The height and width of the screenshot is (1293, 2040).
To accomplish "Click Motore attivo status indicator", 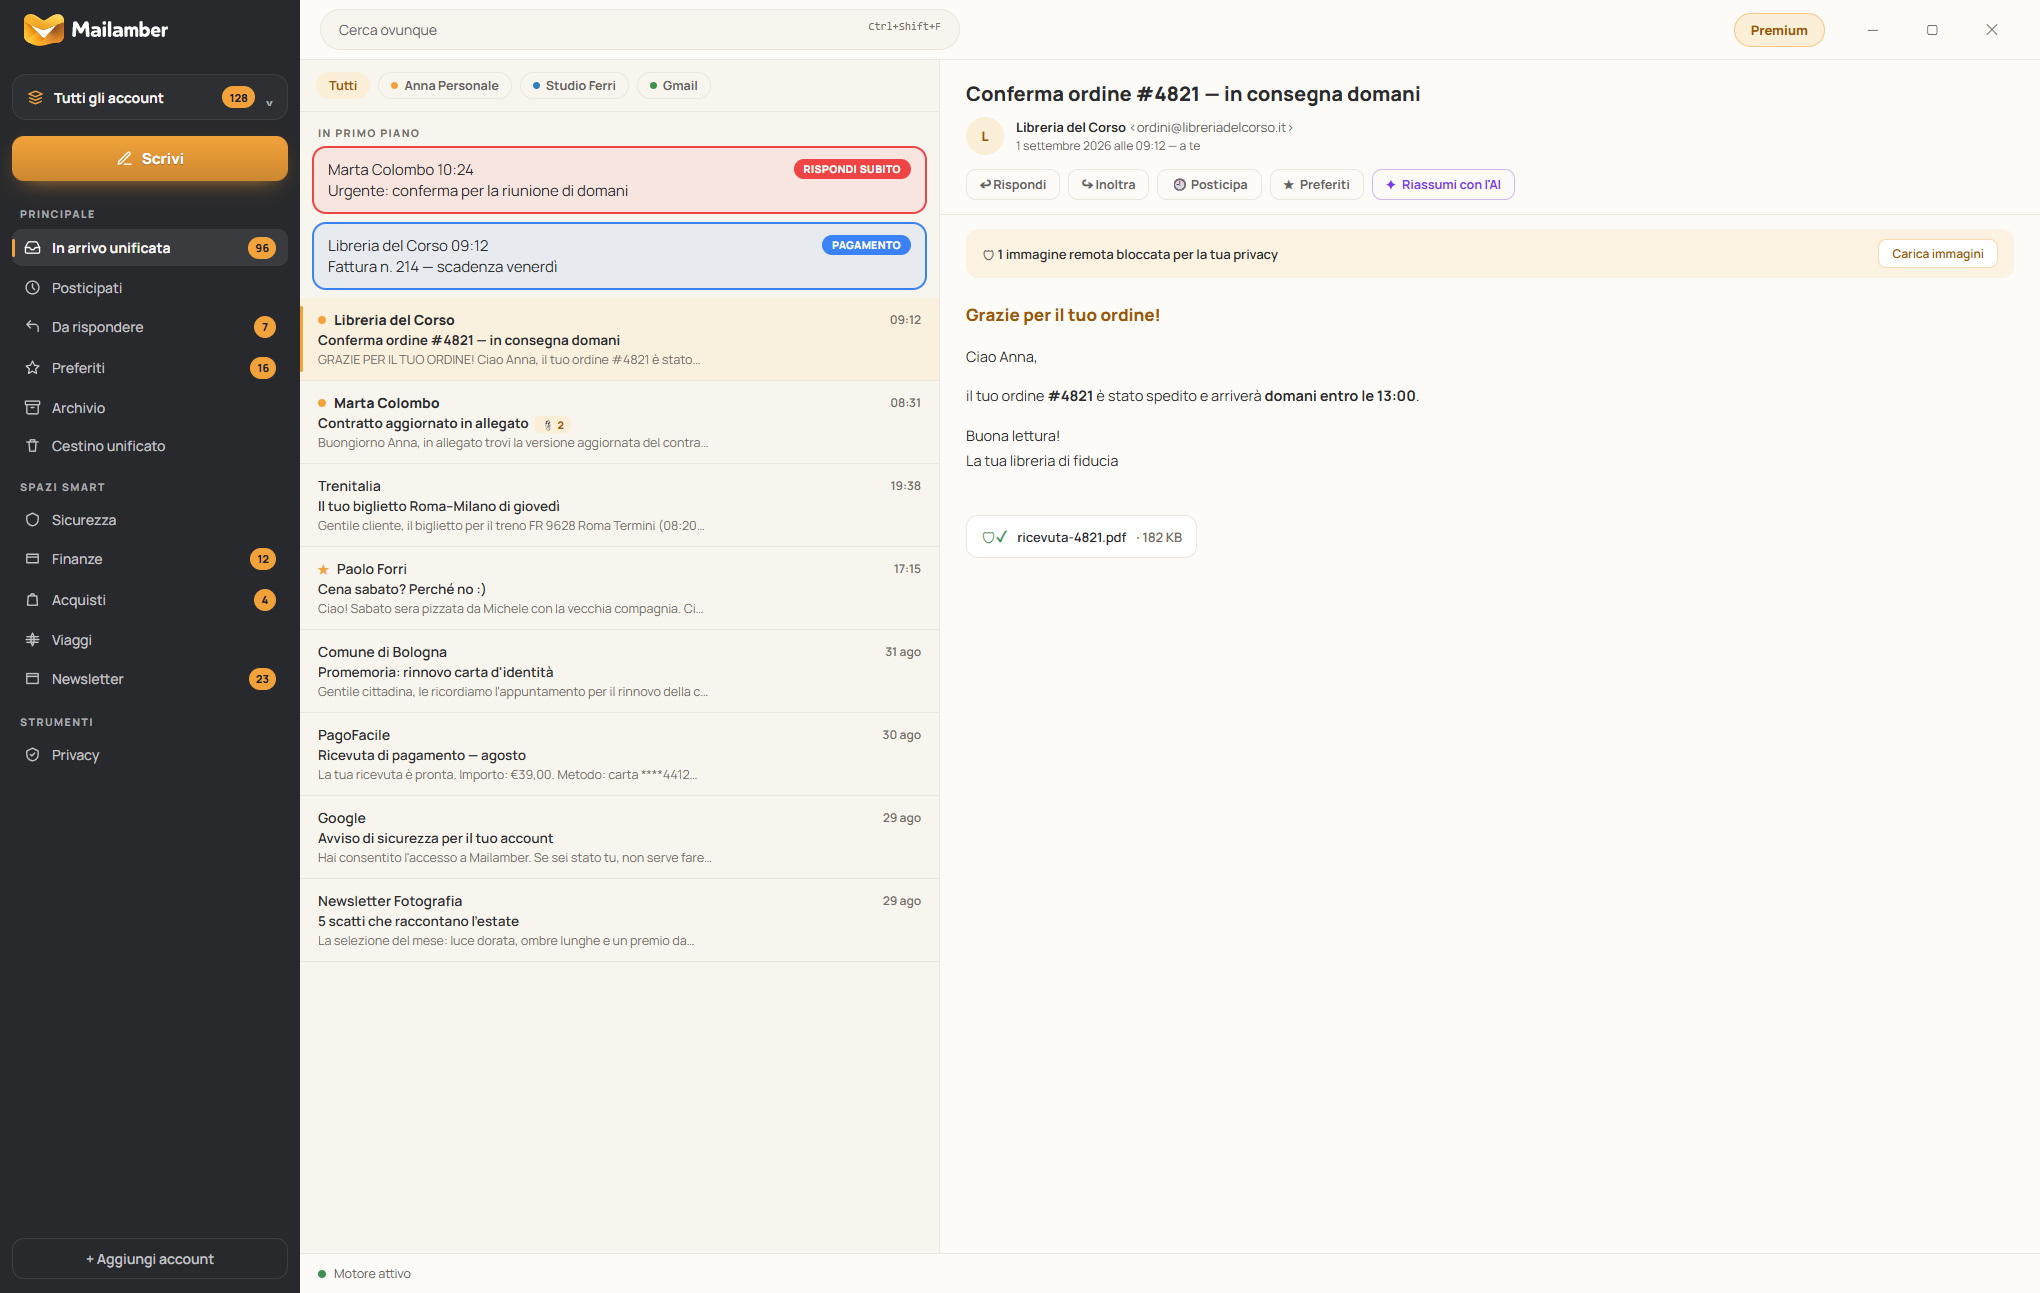I will pyautogui.click(x=364, y=1274).
